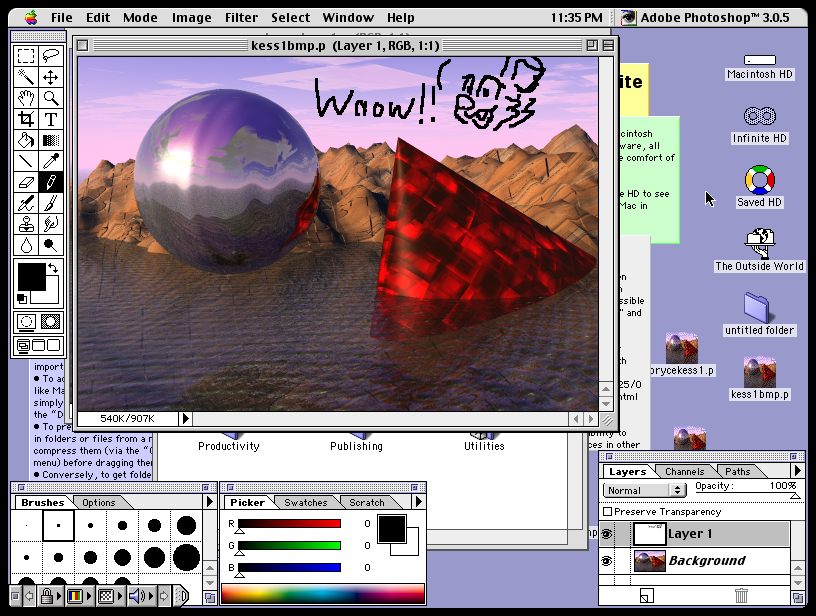Choose the Crop tool in toolbox
816x616 pixels.
tap(26, 119)
